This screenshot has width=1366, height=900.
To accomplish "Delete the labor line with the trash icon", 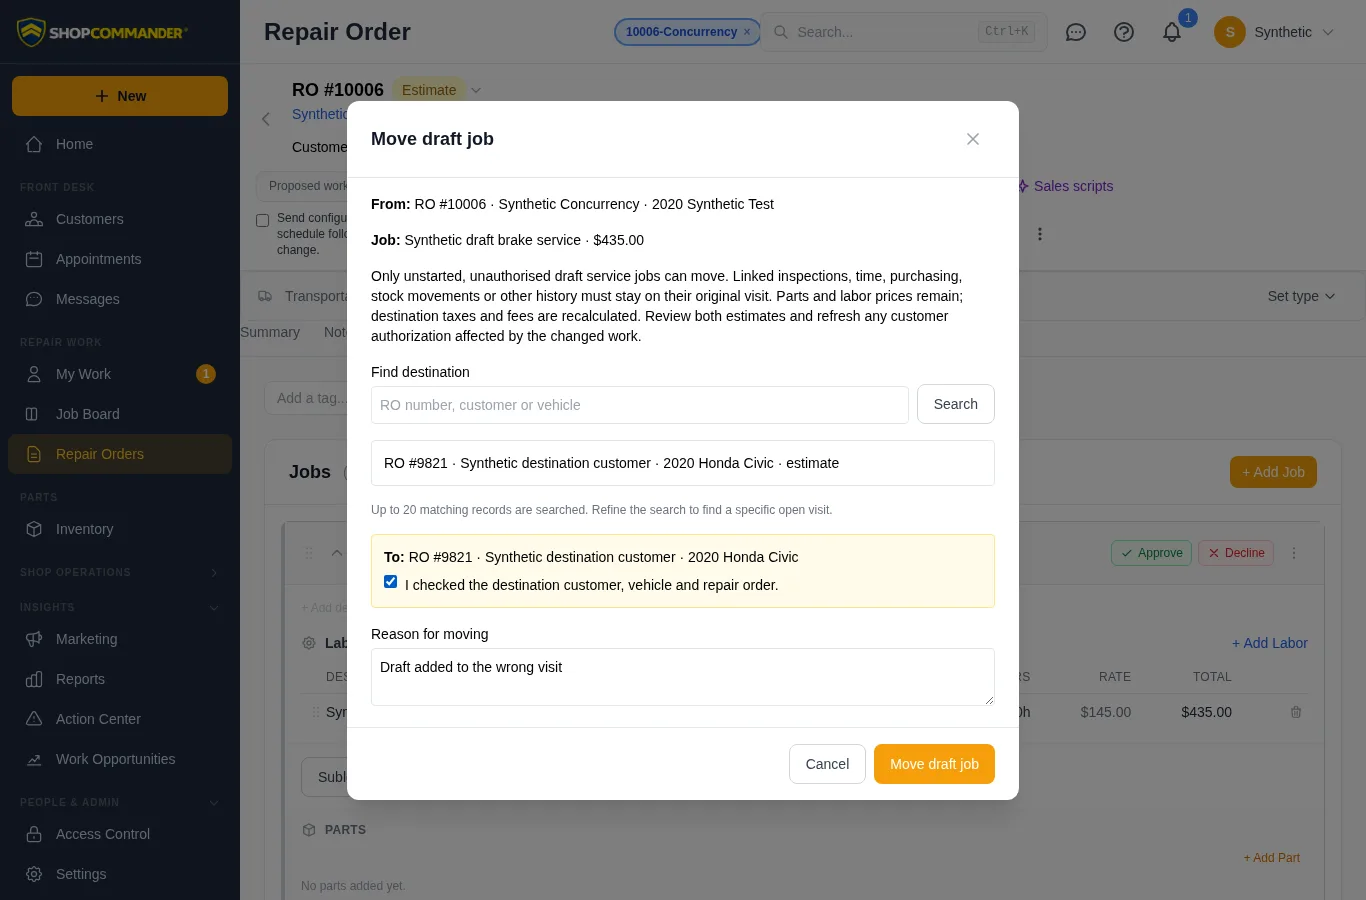I will click(x=1296, y=712).
